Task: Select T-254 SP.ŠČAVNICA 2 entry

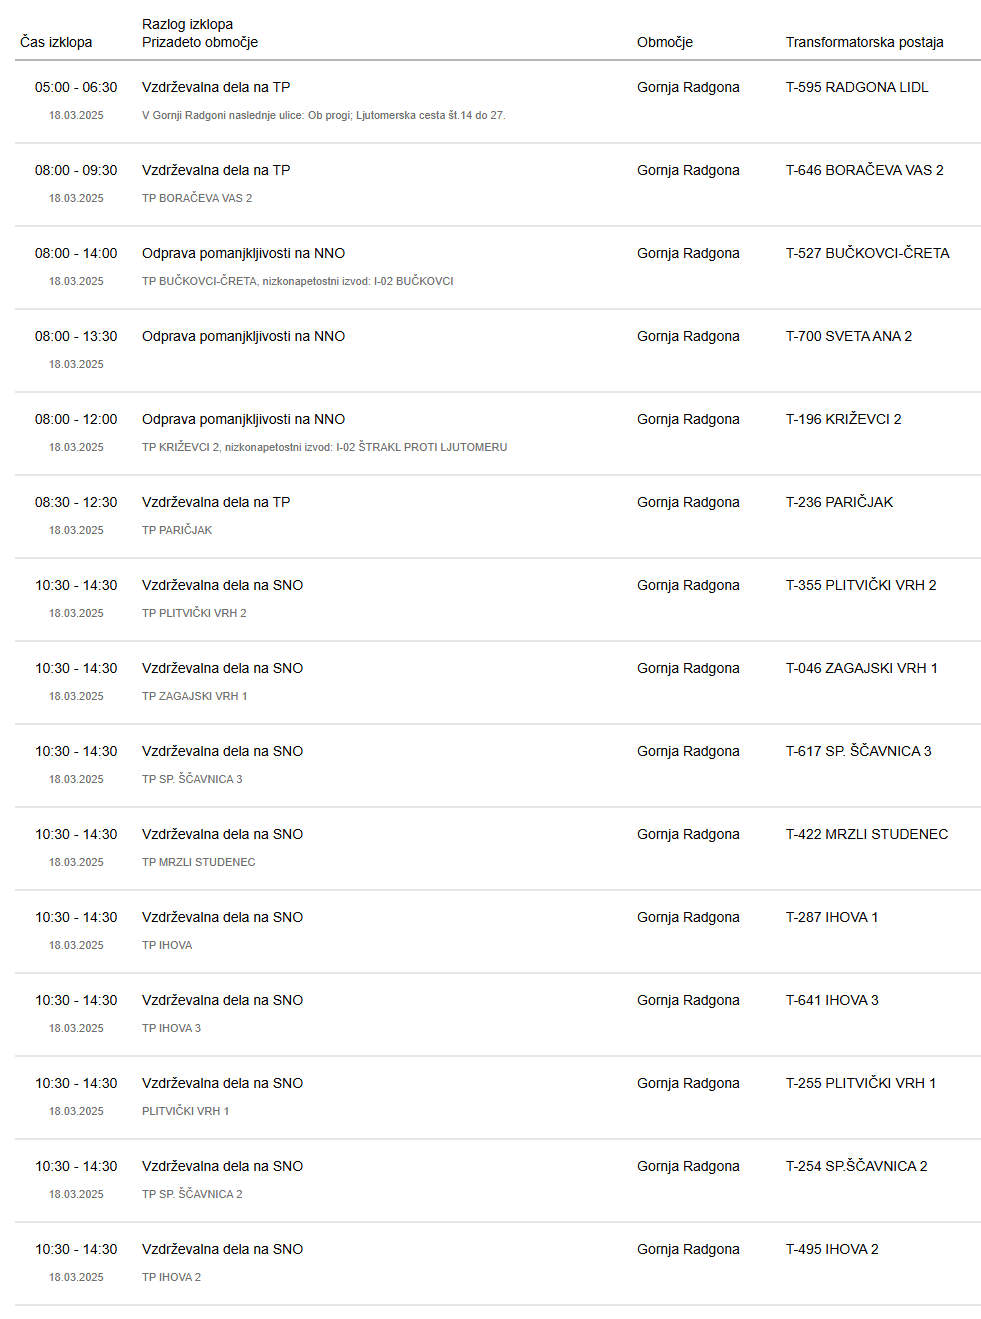Action: point(856,1166)
